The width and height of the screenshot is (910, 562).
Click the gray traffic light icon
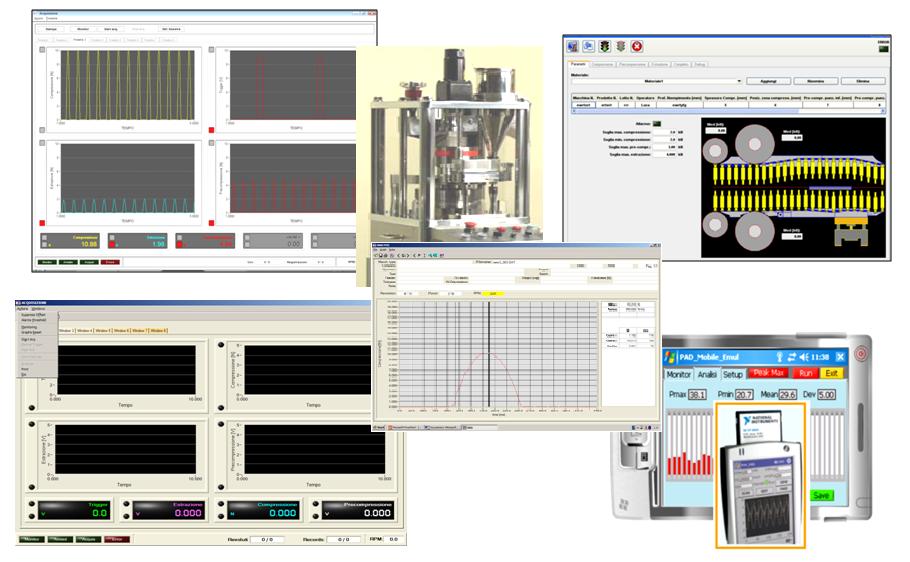point(620,46)
